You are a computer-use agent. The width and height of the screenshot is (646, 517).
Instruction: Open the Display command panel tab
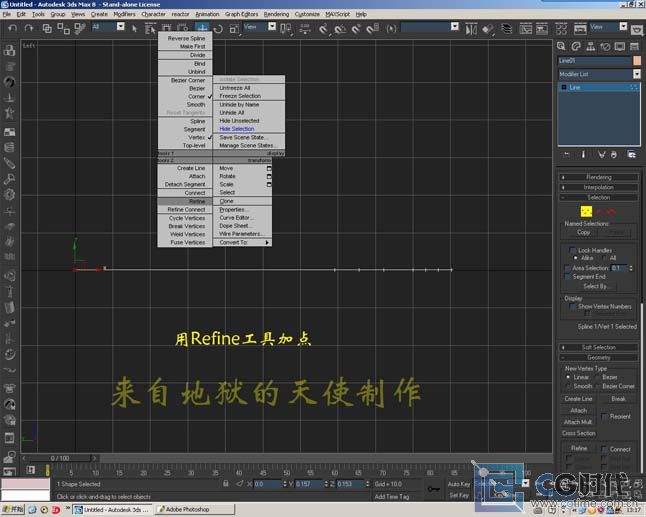620,46
